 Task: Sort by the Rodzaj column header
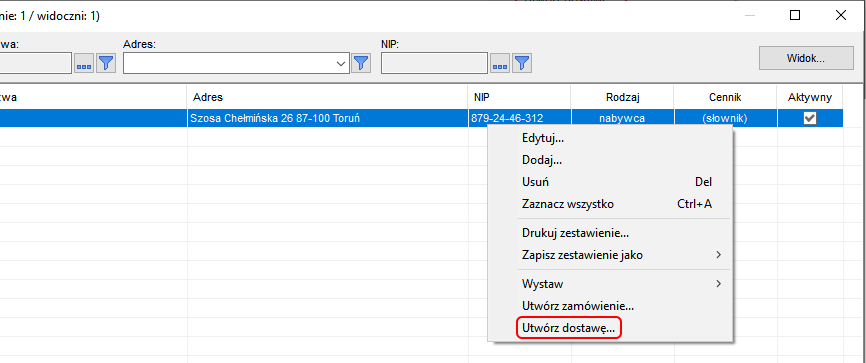622,97
